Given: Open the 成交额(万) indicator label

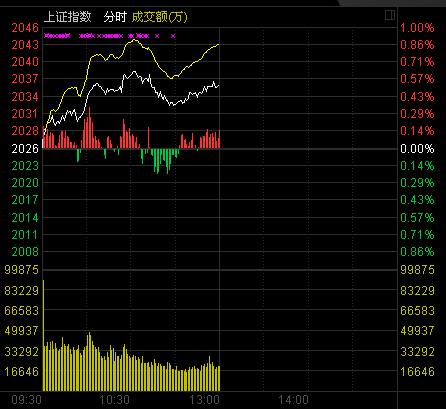Looking at the screenshot, I should click(160, 17).
